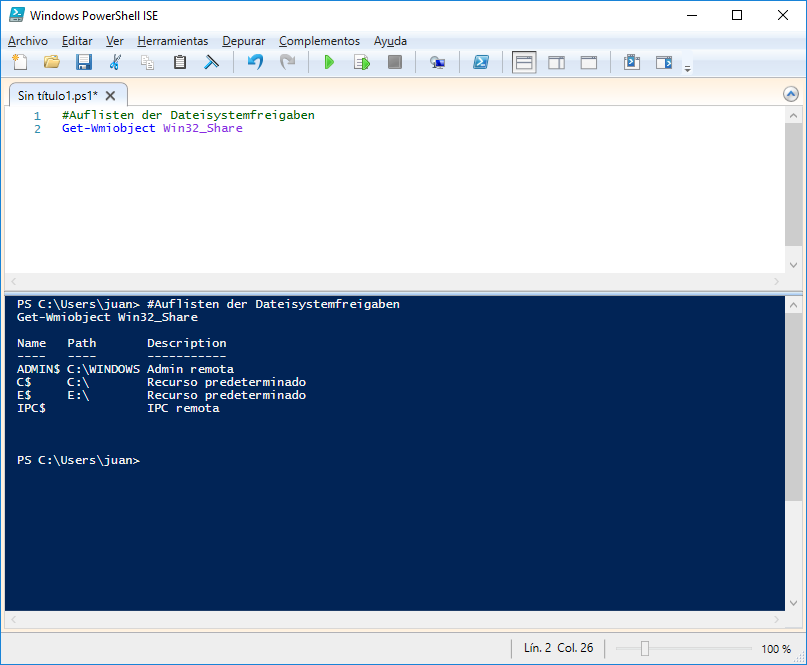The height and width of the screenshot is (665, 807).
Task: Click Win32_Share in the script editor
Action: pyautogui.click(x=203, y=128)
